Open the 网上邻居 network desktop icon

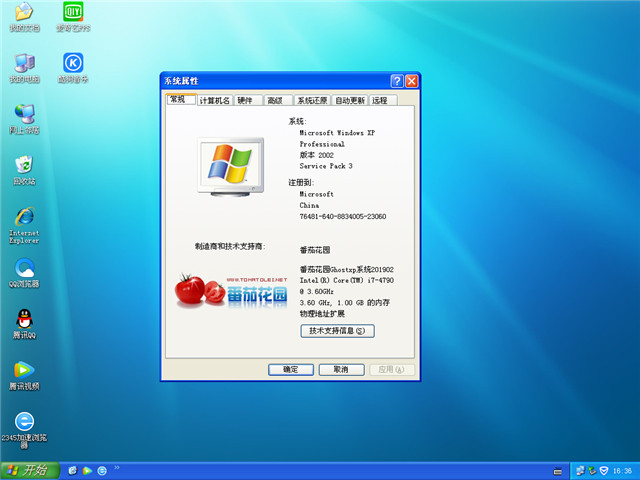(x=24, y=119)
